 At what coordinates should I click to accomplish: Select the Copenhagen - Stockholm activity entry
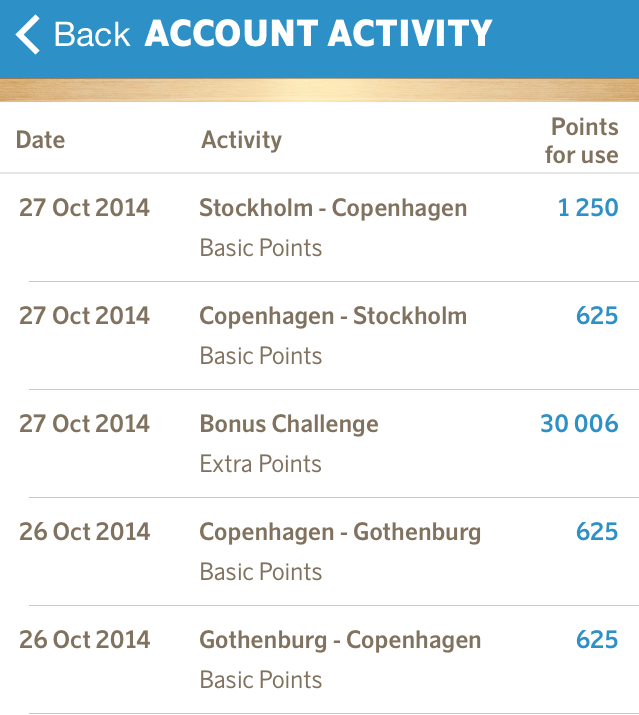[x=333, y=316]
